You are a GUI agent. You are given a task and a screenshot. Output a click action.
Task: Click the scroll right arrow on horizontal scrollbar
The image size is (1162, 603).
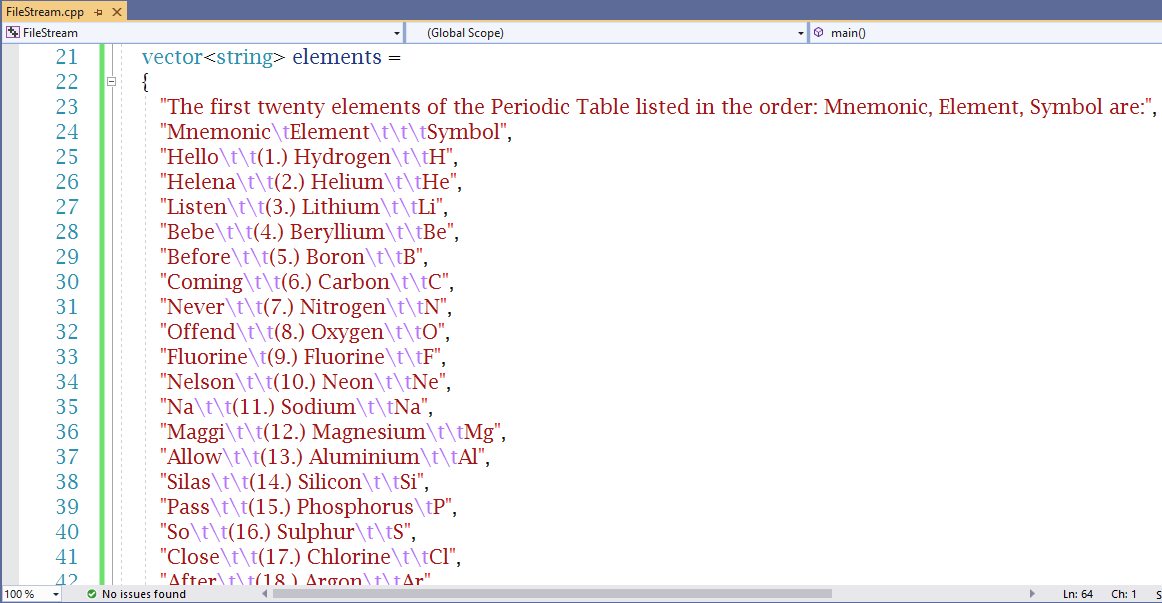tap(1031, 594)
